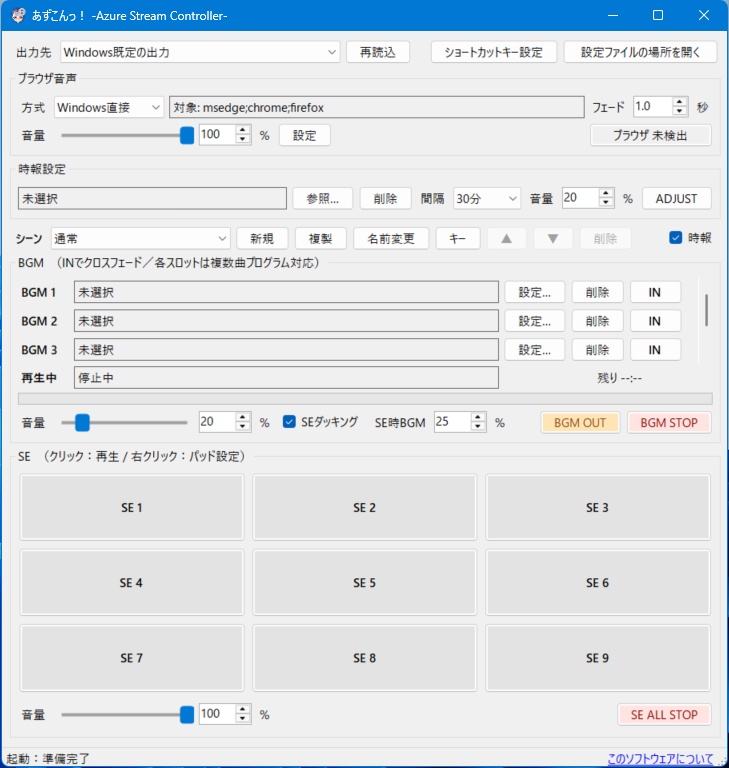The image size is (729, 768).
Task: Play the SE 1 pad
Action: click(x=132, y=507)
